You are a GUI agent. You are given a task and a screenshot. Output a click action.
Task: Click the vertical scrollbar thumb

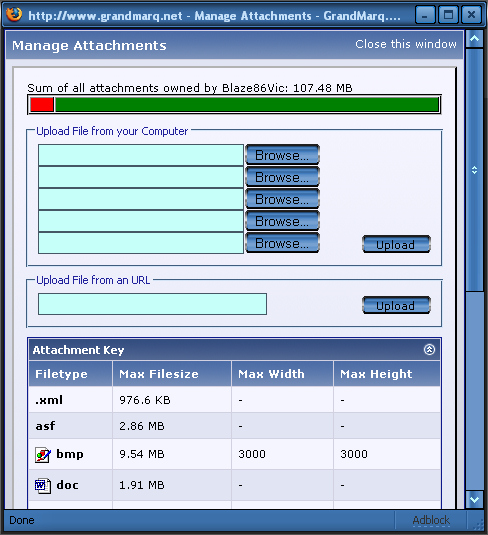474,170
